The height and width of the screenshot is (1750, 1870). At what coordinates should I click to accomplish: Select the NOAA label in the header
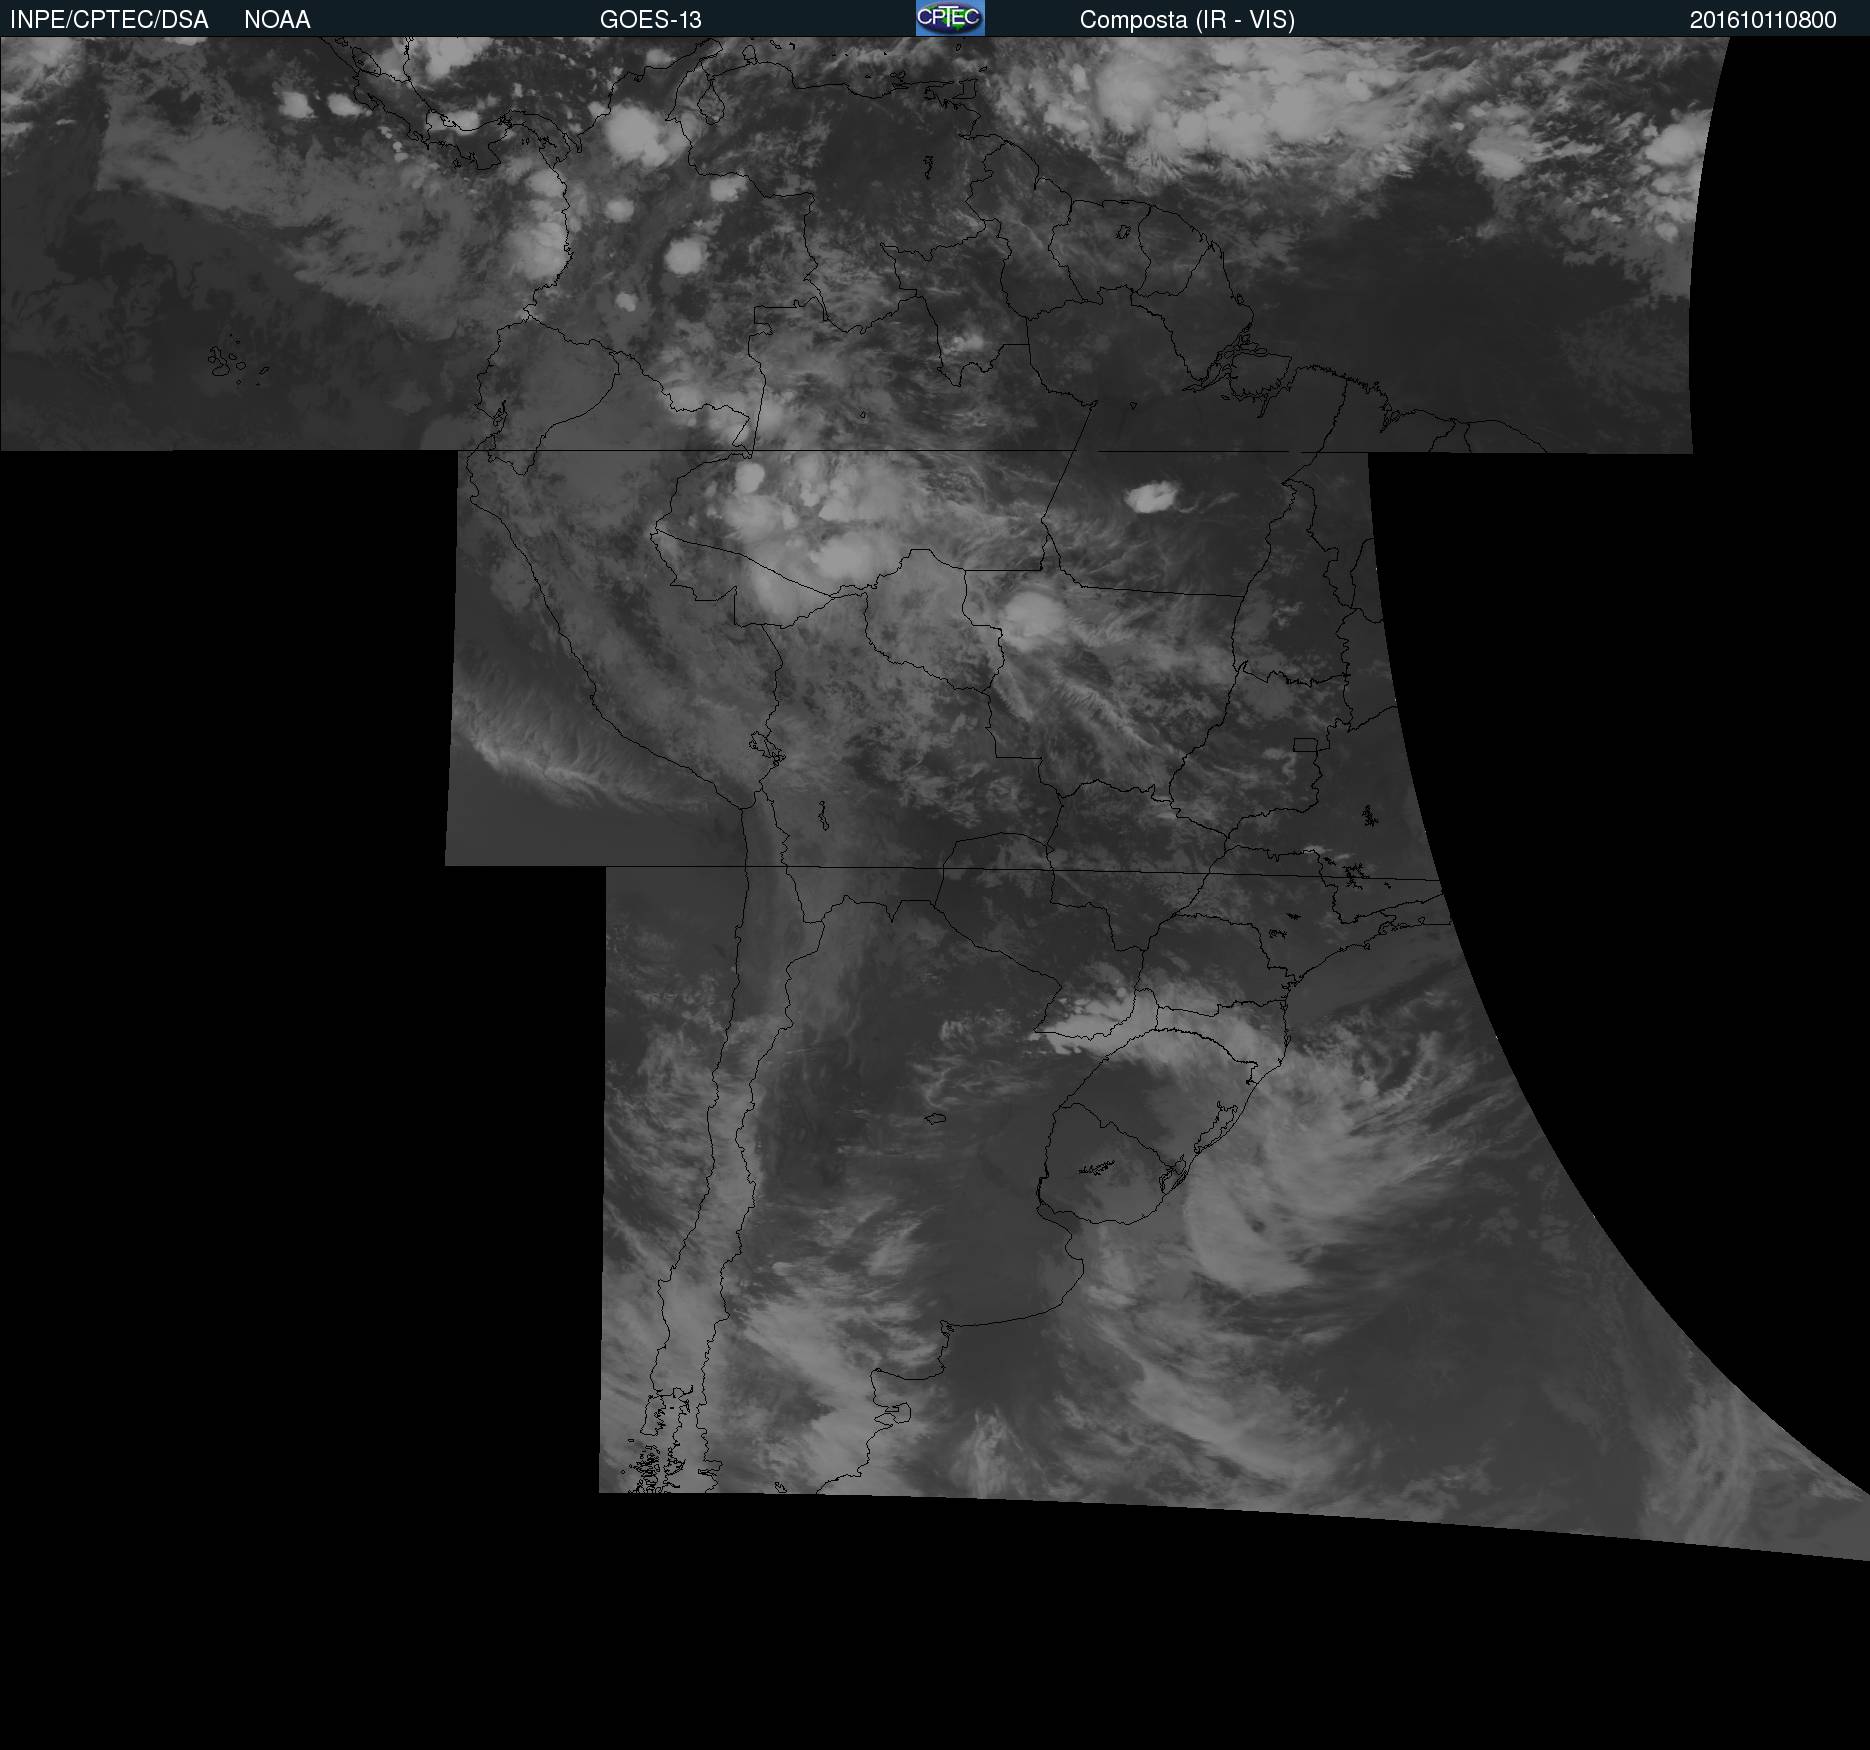tap(277, 20)
